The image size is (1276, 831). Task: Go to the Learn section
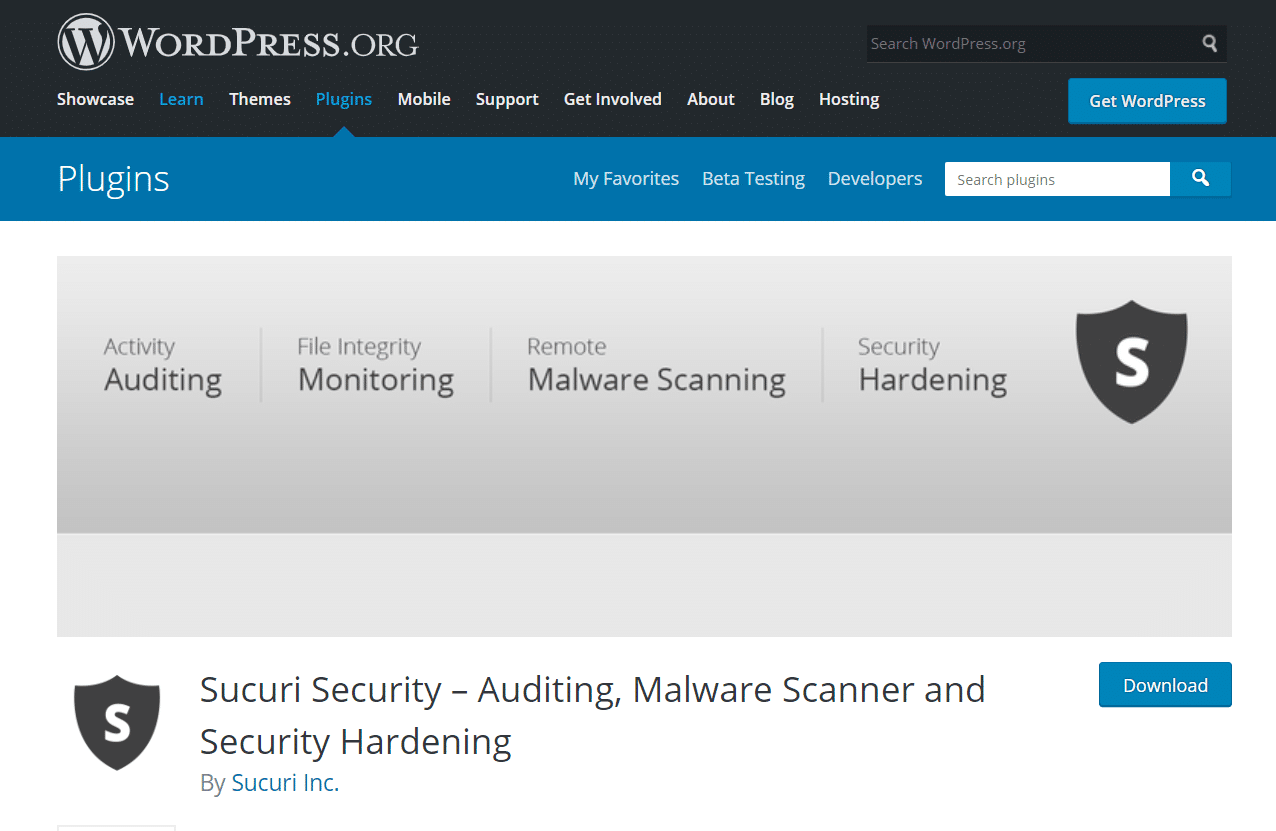pos(181,99)
